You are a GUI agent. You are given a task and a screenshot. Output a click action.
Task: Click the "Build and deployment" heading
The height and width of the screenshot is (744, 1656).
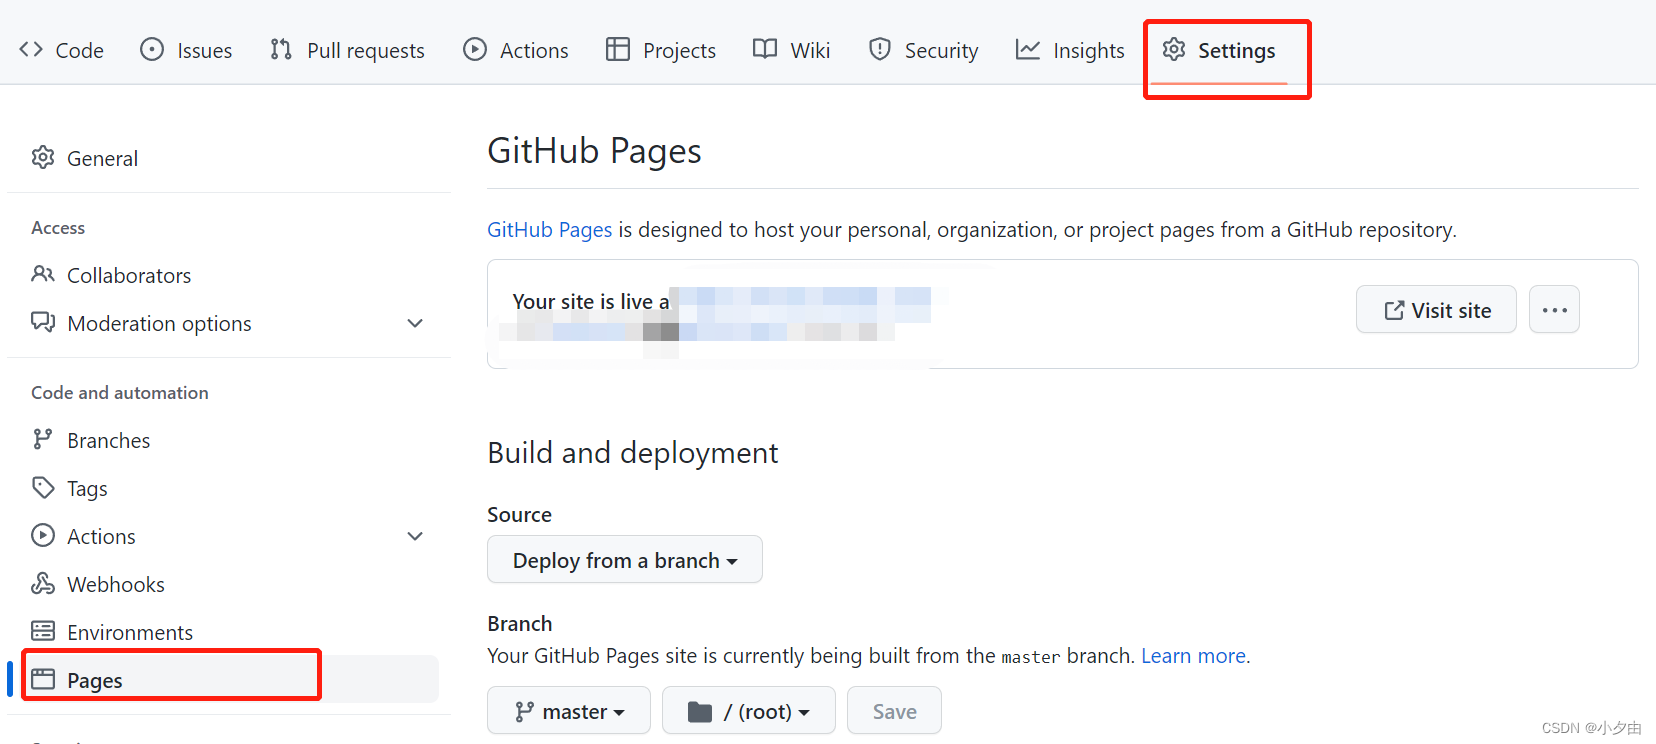tap(632, 453)
